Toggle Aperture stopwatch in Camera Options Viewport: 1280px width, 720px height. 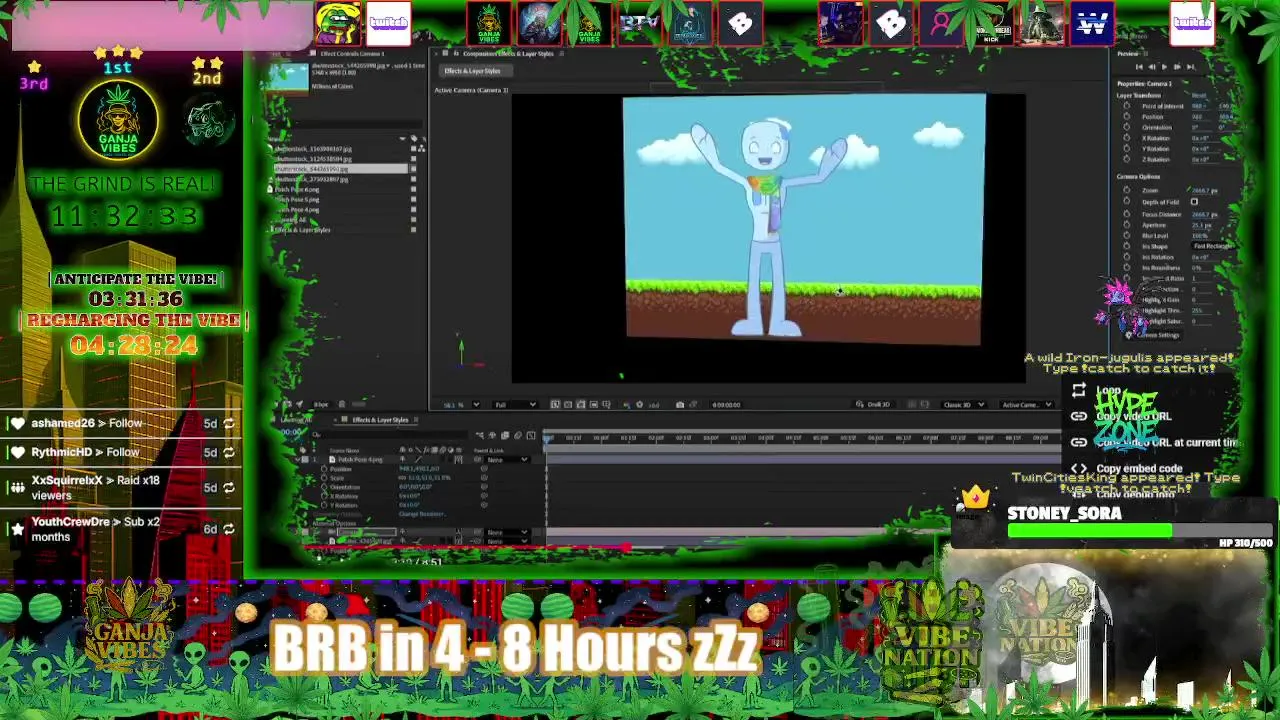coord(1127,225)
